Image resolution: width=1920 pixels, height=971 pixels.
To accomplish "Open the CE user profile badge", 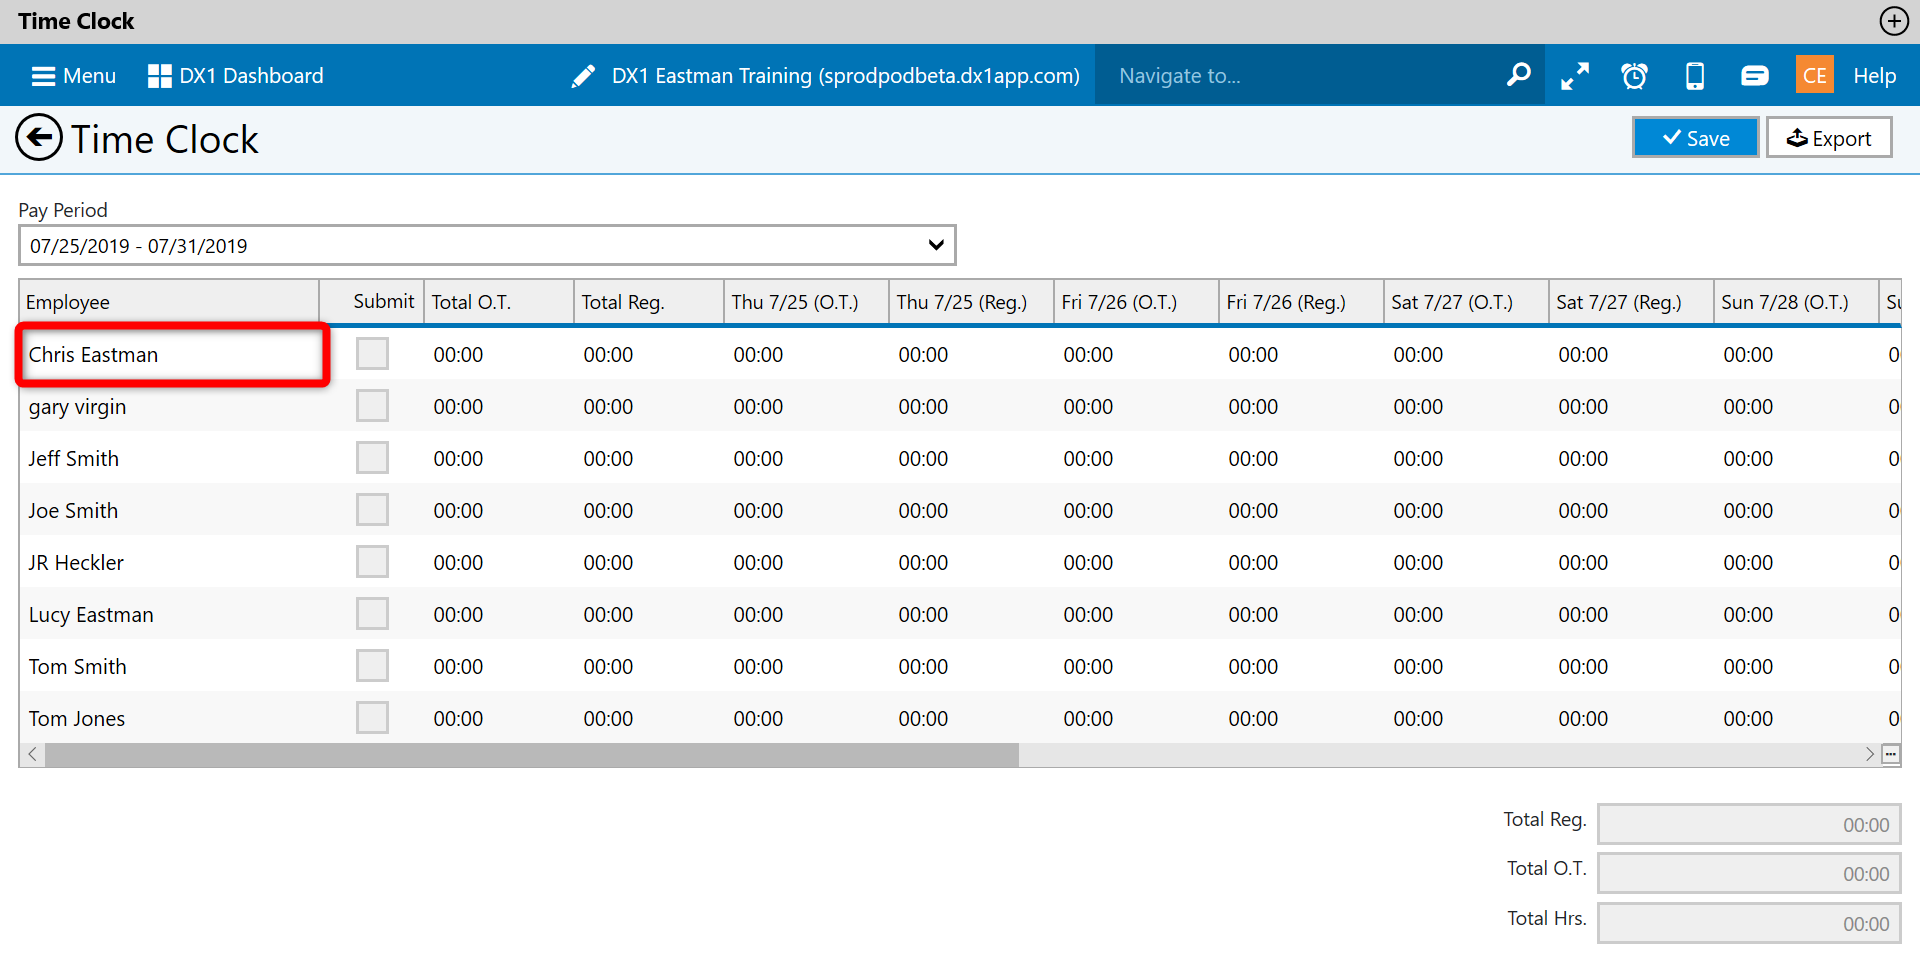I will (x=1814, y=75).
